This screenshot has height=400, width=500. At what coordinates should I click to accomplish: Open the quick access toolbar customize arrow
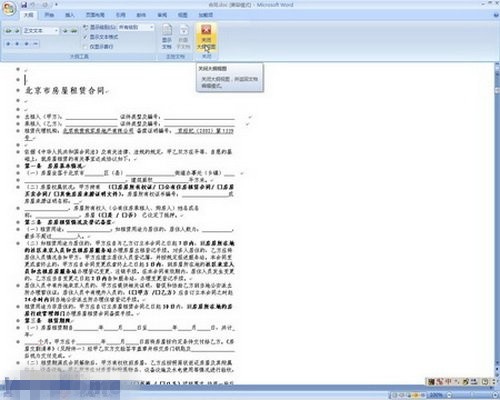pos(57,5)
